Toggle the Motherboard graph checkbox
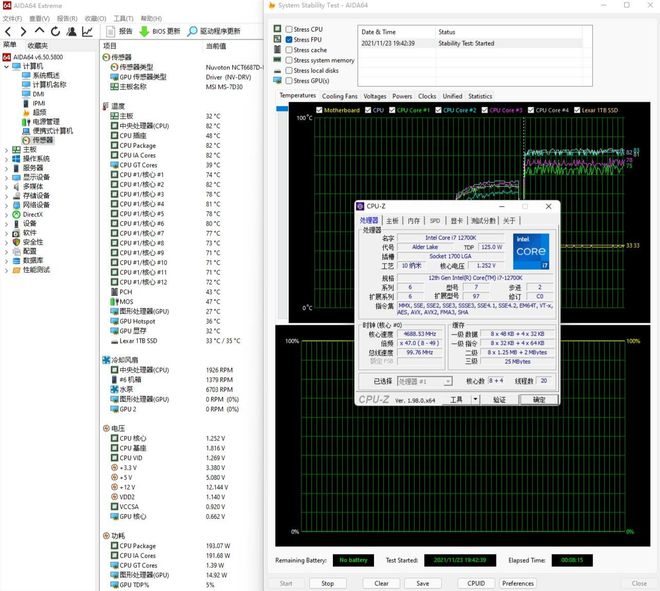This screenshot has height=591, width=660. point(319,110)
